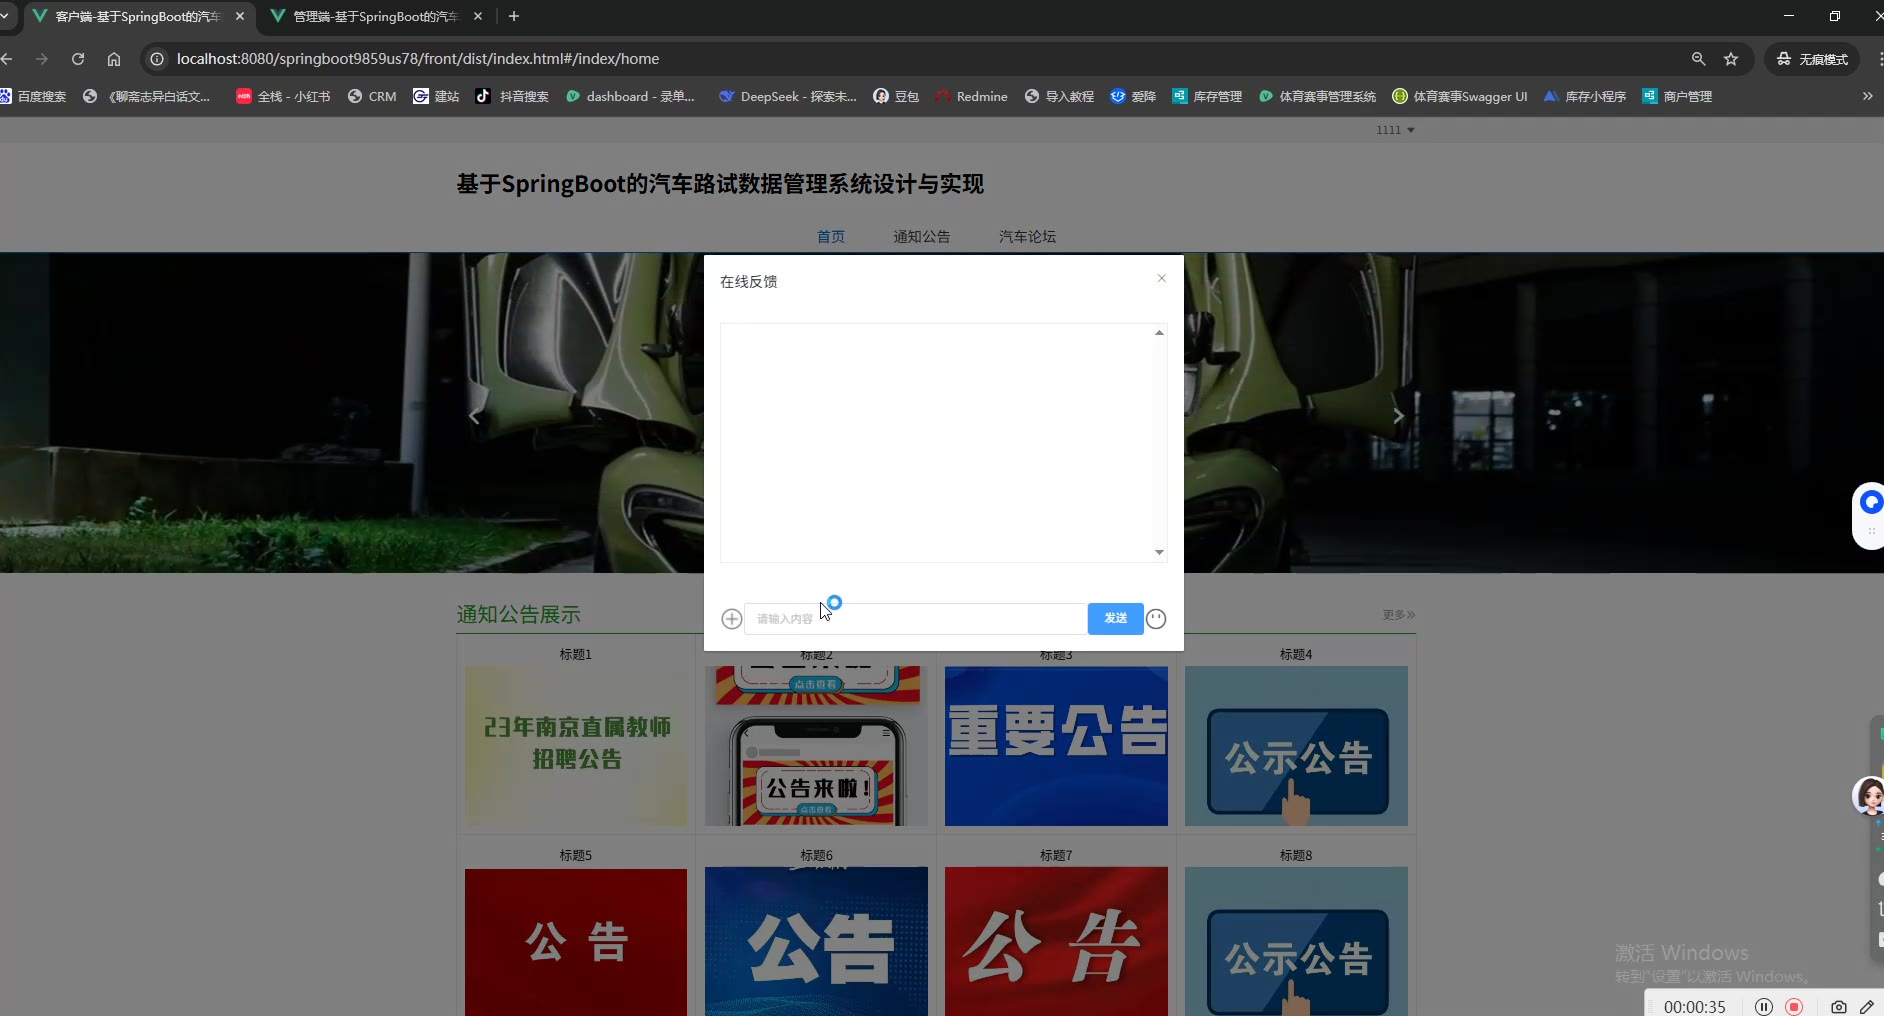Open the 汽车论坛 navigation tab
Image resolution: width=1884 pixels, height=1016 pixels.
coord(1027,237)
